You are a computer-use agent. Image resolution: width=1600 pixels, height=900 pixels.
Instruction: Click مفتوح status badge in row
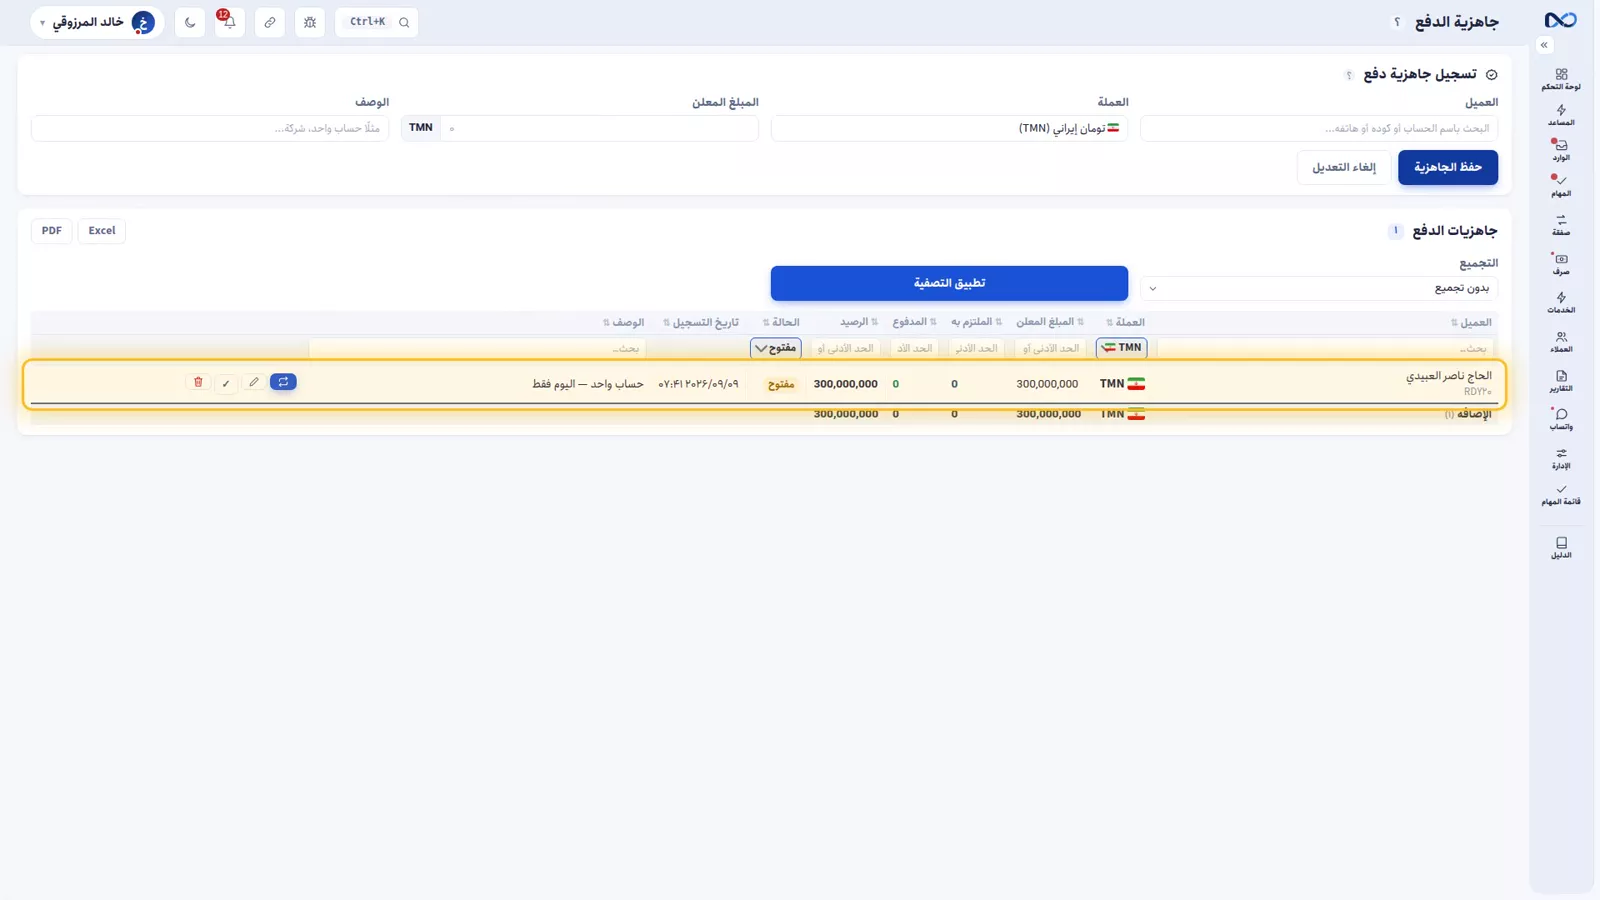coord(781,384)
